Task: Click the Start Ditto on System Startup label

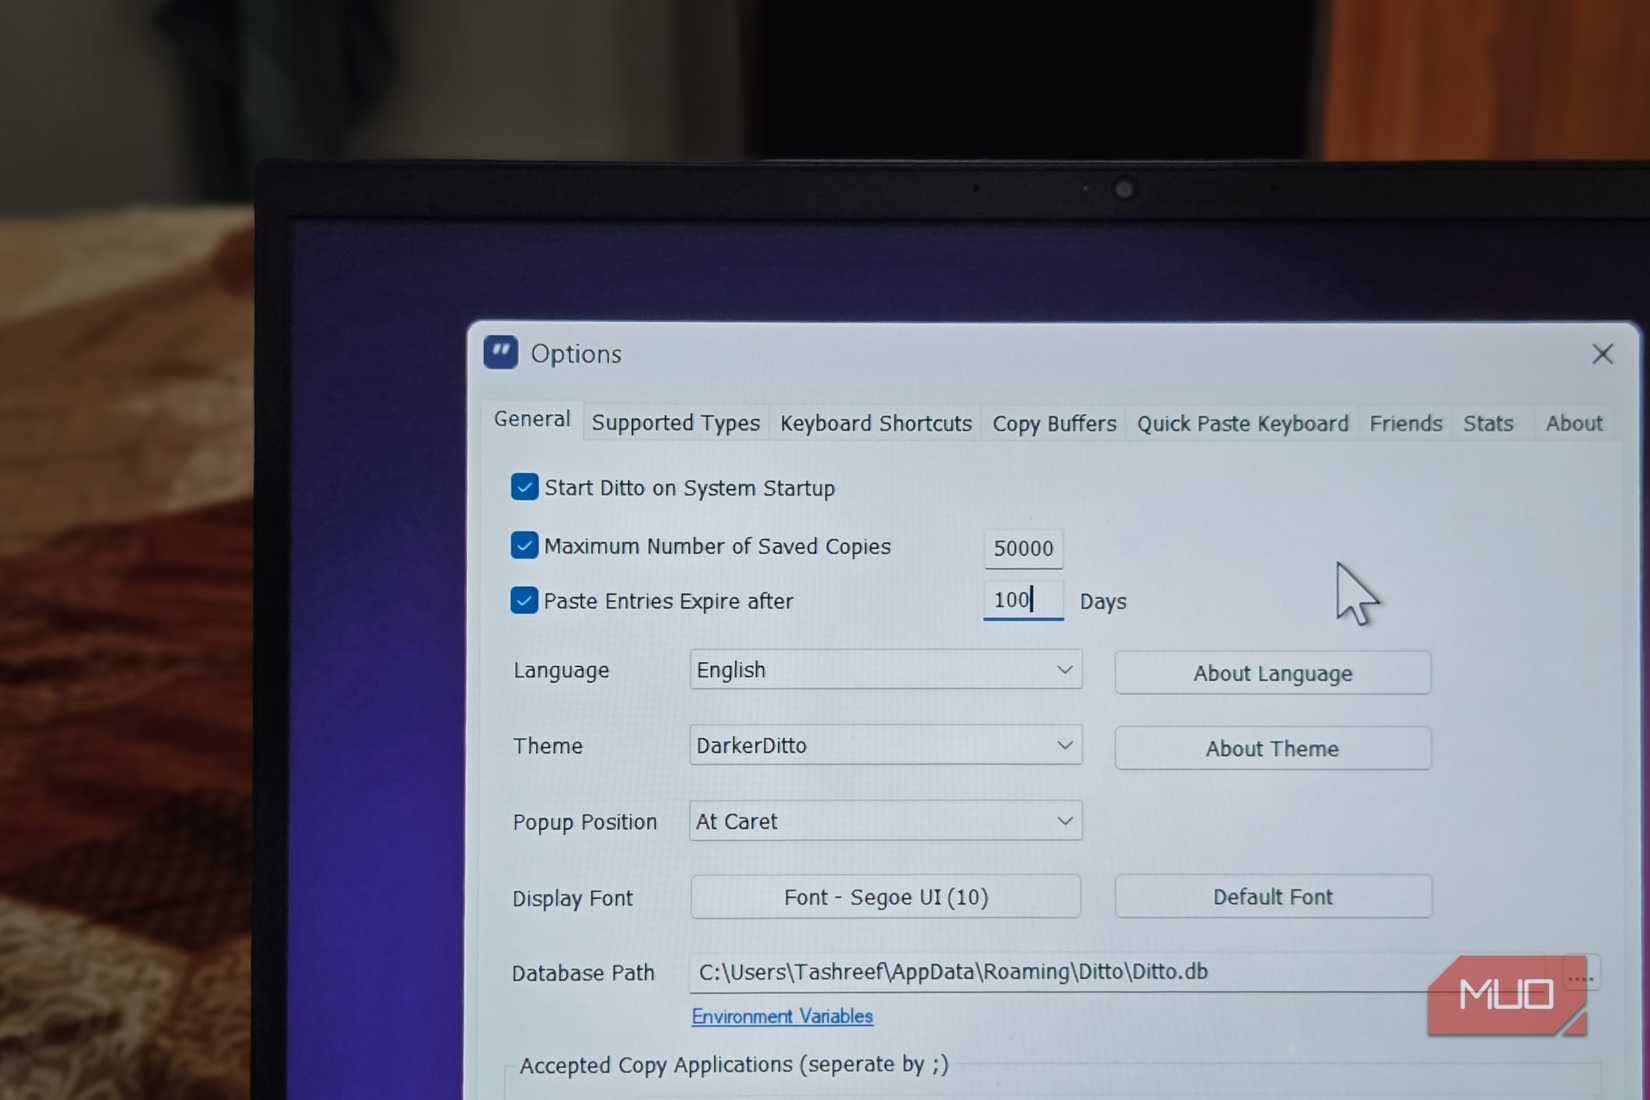Action: pos(689,488)
